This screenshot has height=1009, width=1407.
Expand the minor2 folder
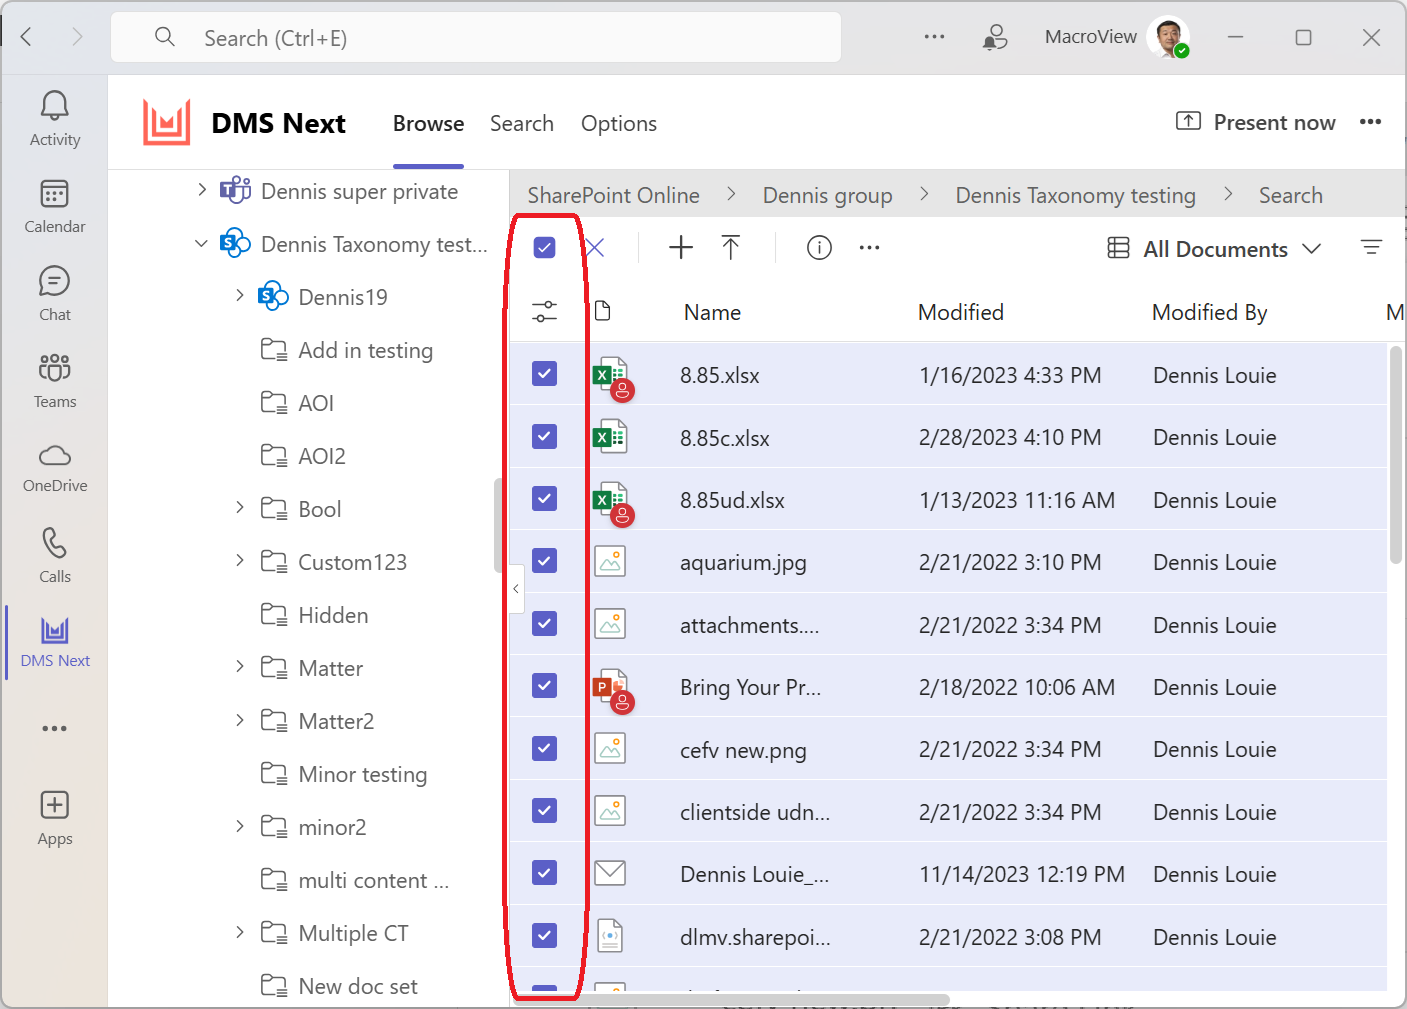point(240,825)
